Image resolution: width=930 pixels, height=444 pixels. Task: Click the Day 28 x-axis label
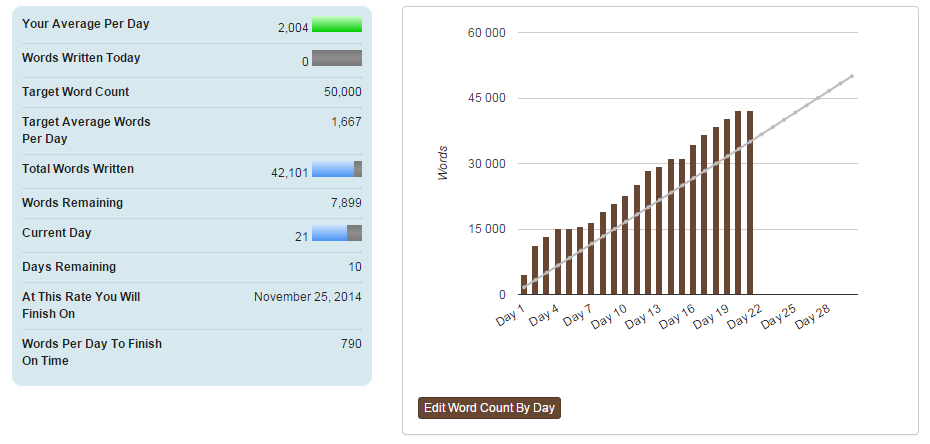click(812, 317)
